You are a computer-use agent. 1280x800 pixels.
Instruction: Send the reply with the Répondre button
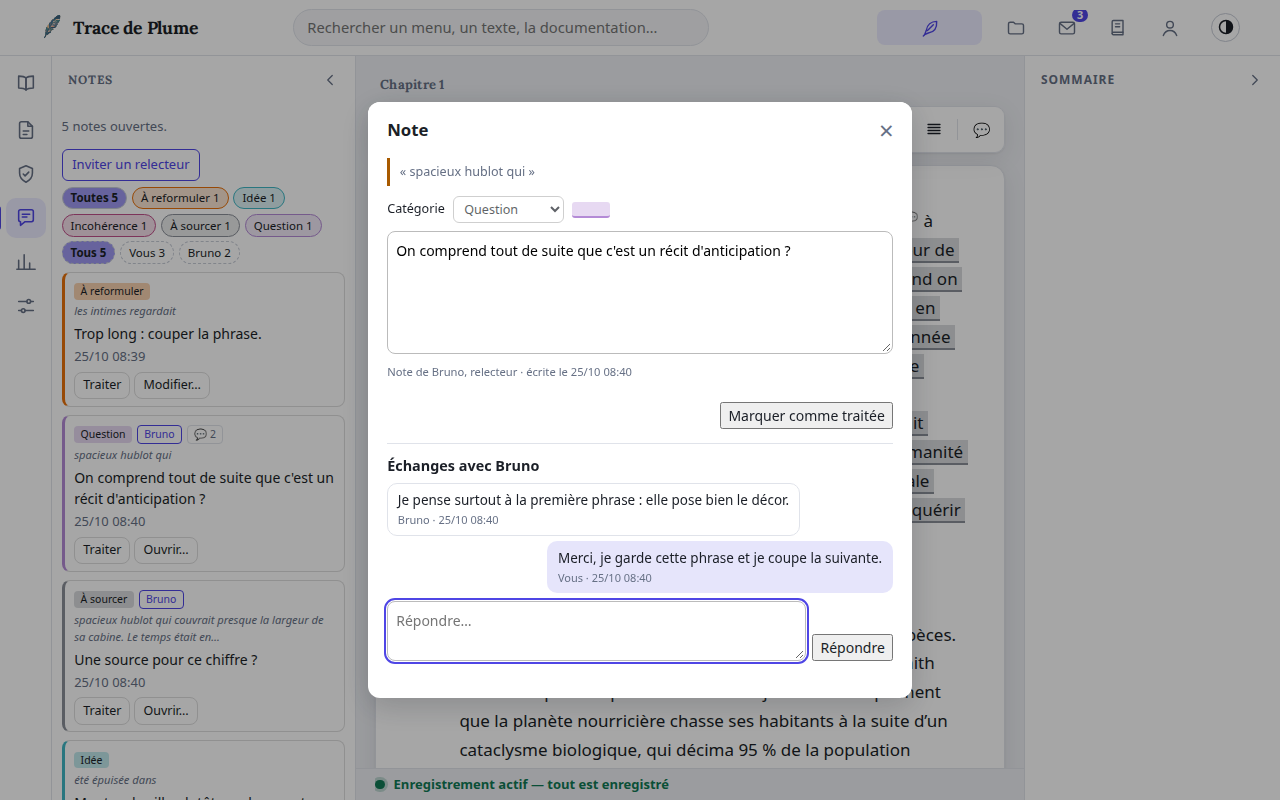pos(852,648)
